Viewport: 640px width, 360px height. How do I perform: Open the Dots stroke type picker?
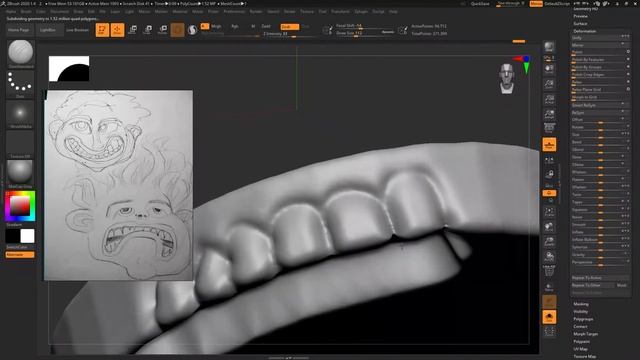(20, 84)
